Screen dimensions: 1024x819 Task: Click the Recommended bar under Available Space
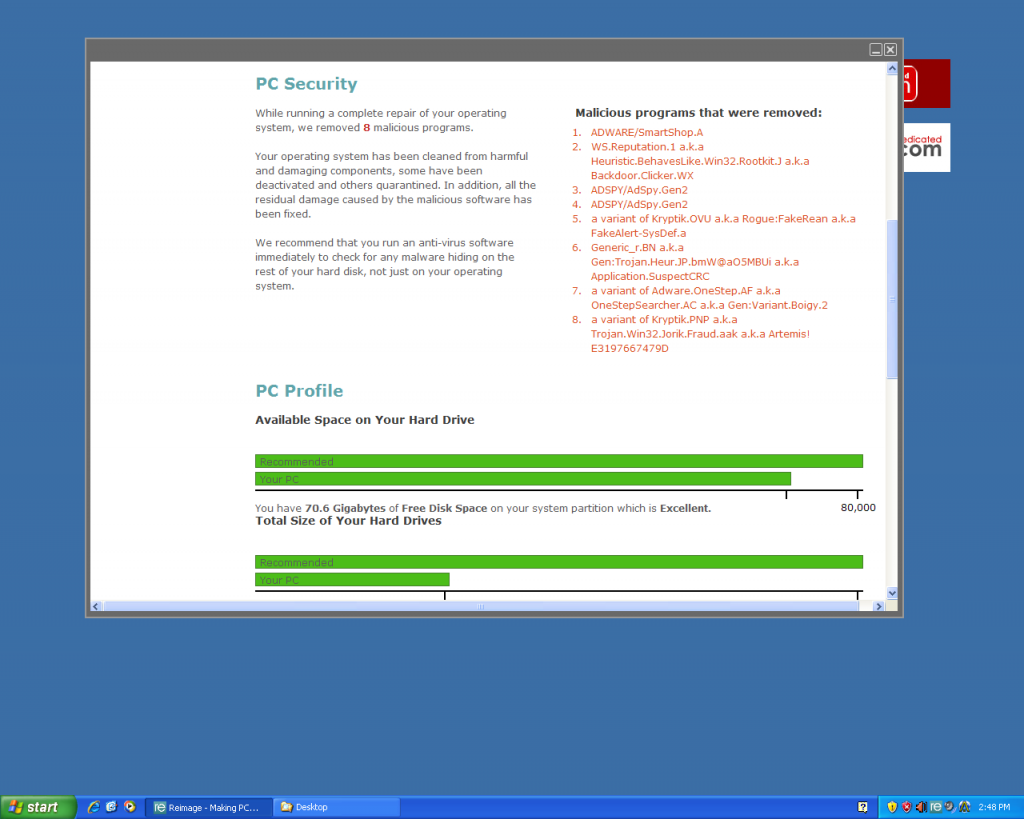point(559,461)
